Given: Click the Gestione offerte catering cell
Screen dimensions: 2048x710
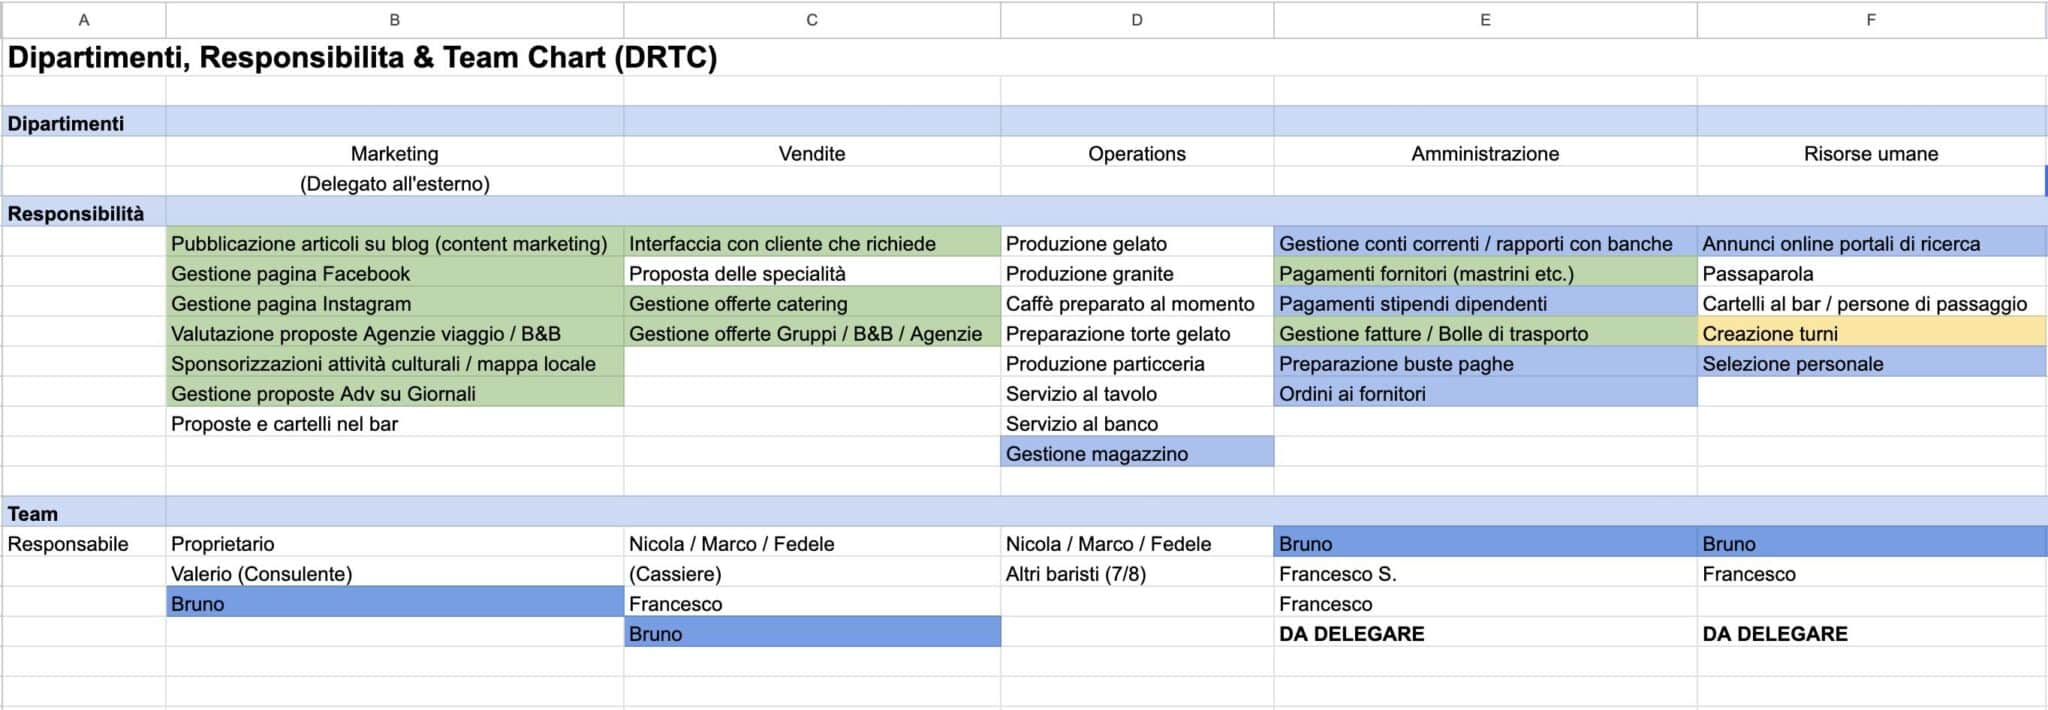Looking at the screenshot, I should (812, 303).
